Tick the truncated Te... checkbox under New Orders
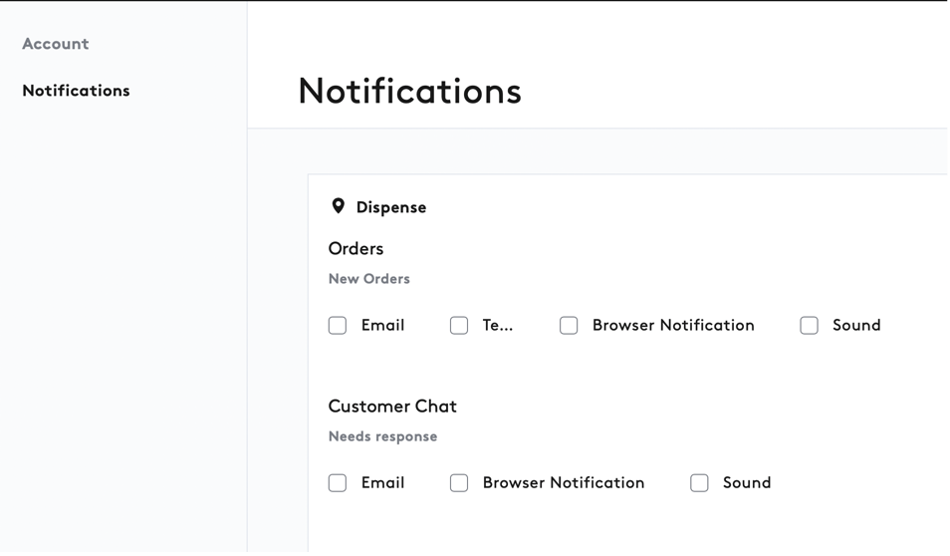 pos(459,325)
